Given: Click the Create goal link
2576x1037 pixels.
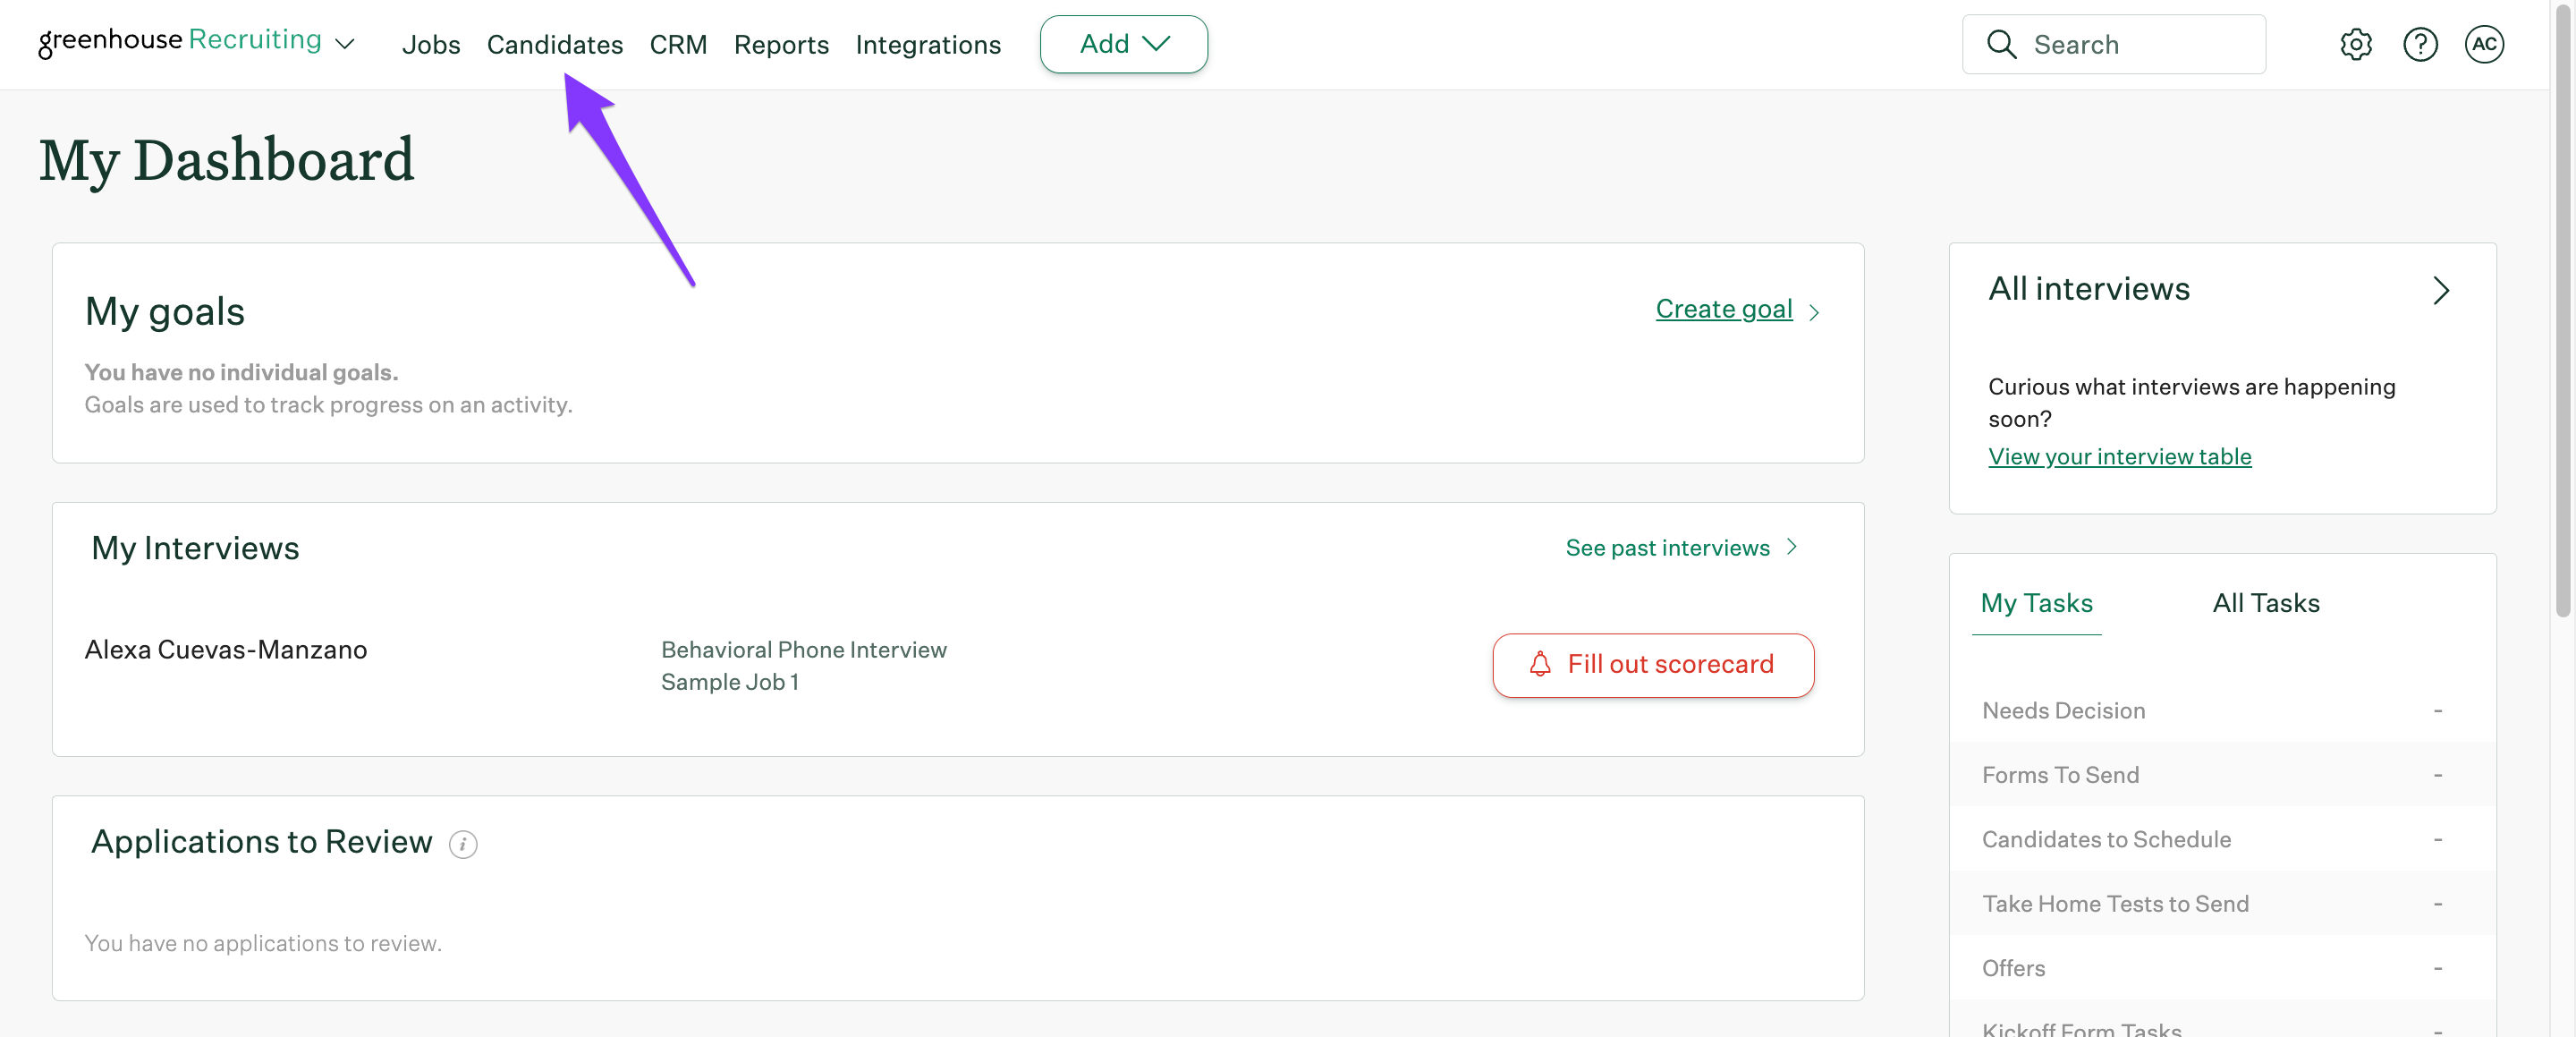Looking at the screenshot, I should point(1723,309).
